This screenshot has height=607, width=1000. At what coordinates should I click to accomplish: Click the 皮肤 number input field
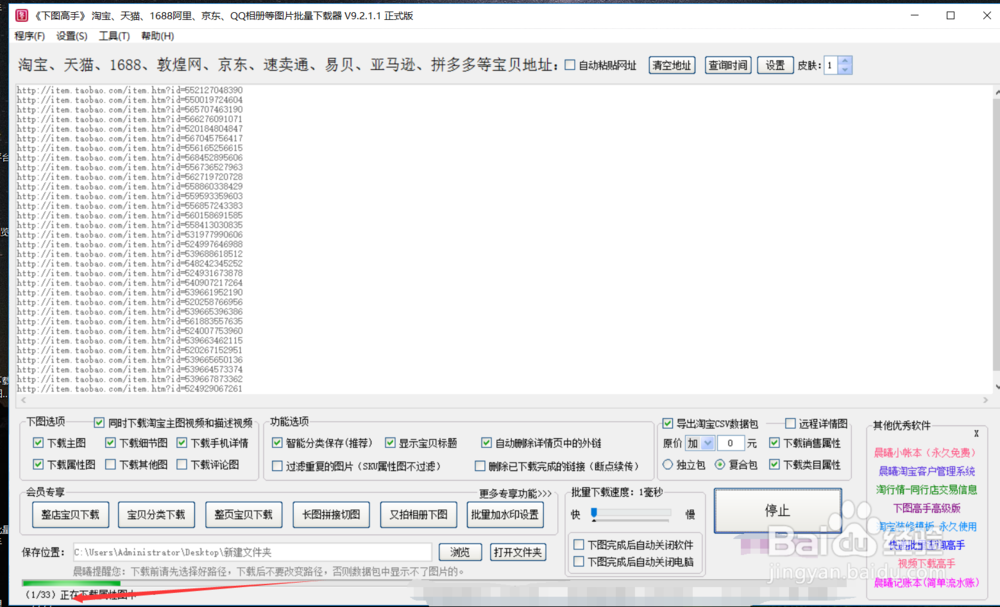831,65
